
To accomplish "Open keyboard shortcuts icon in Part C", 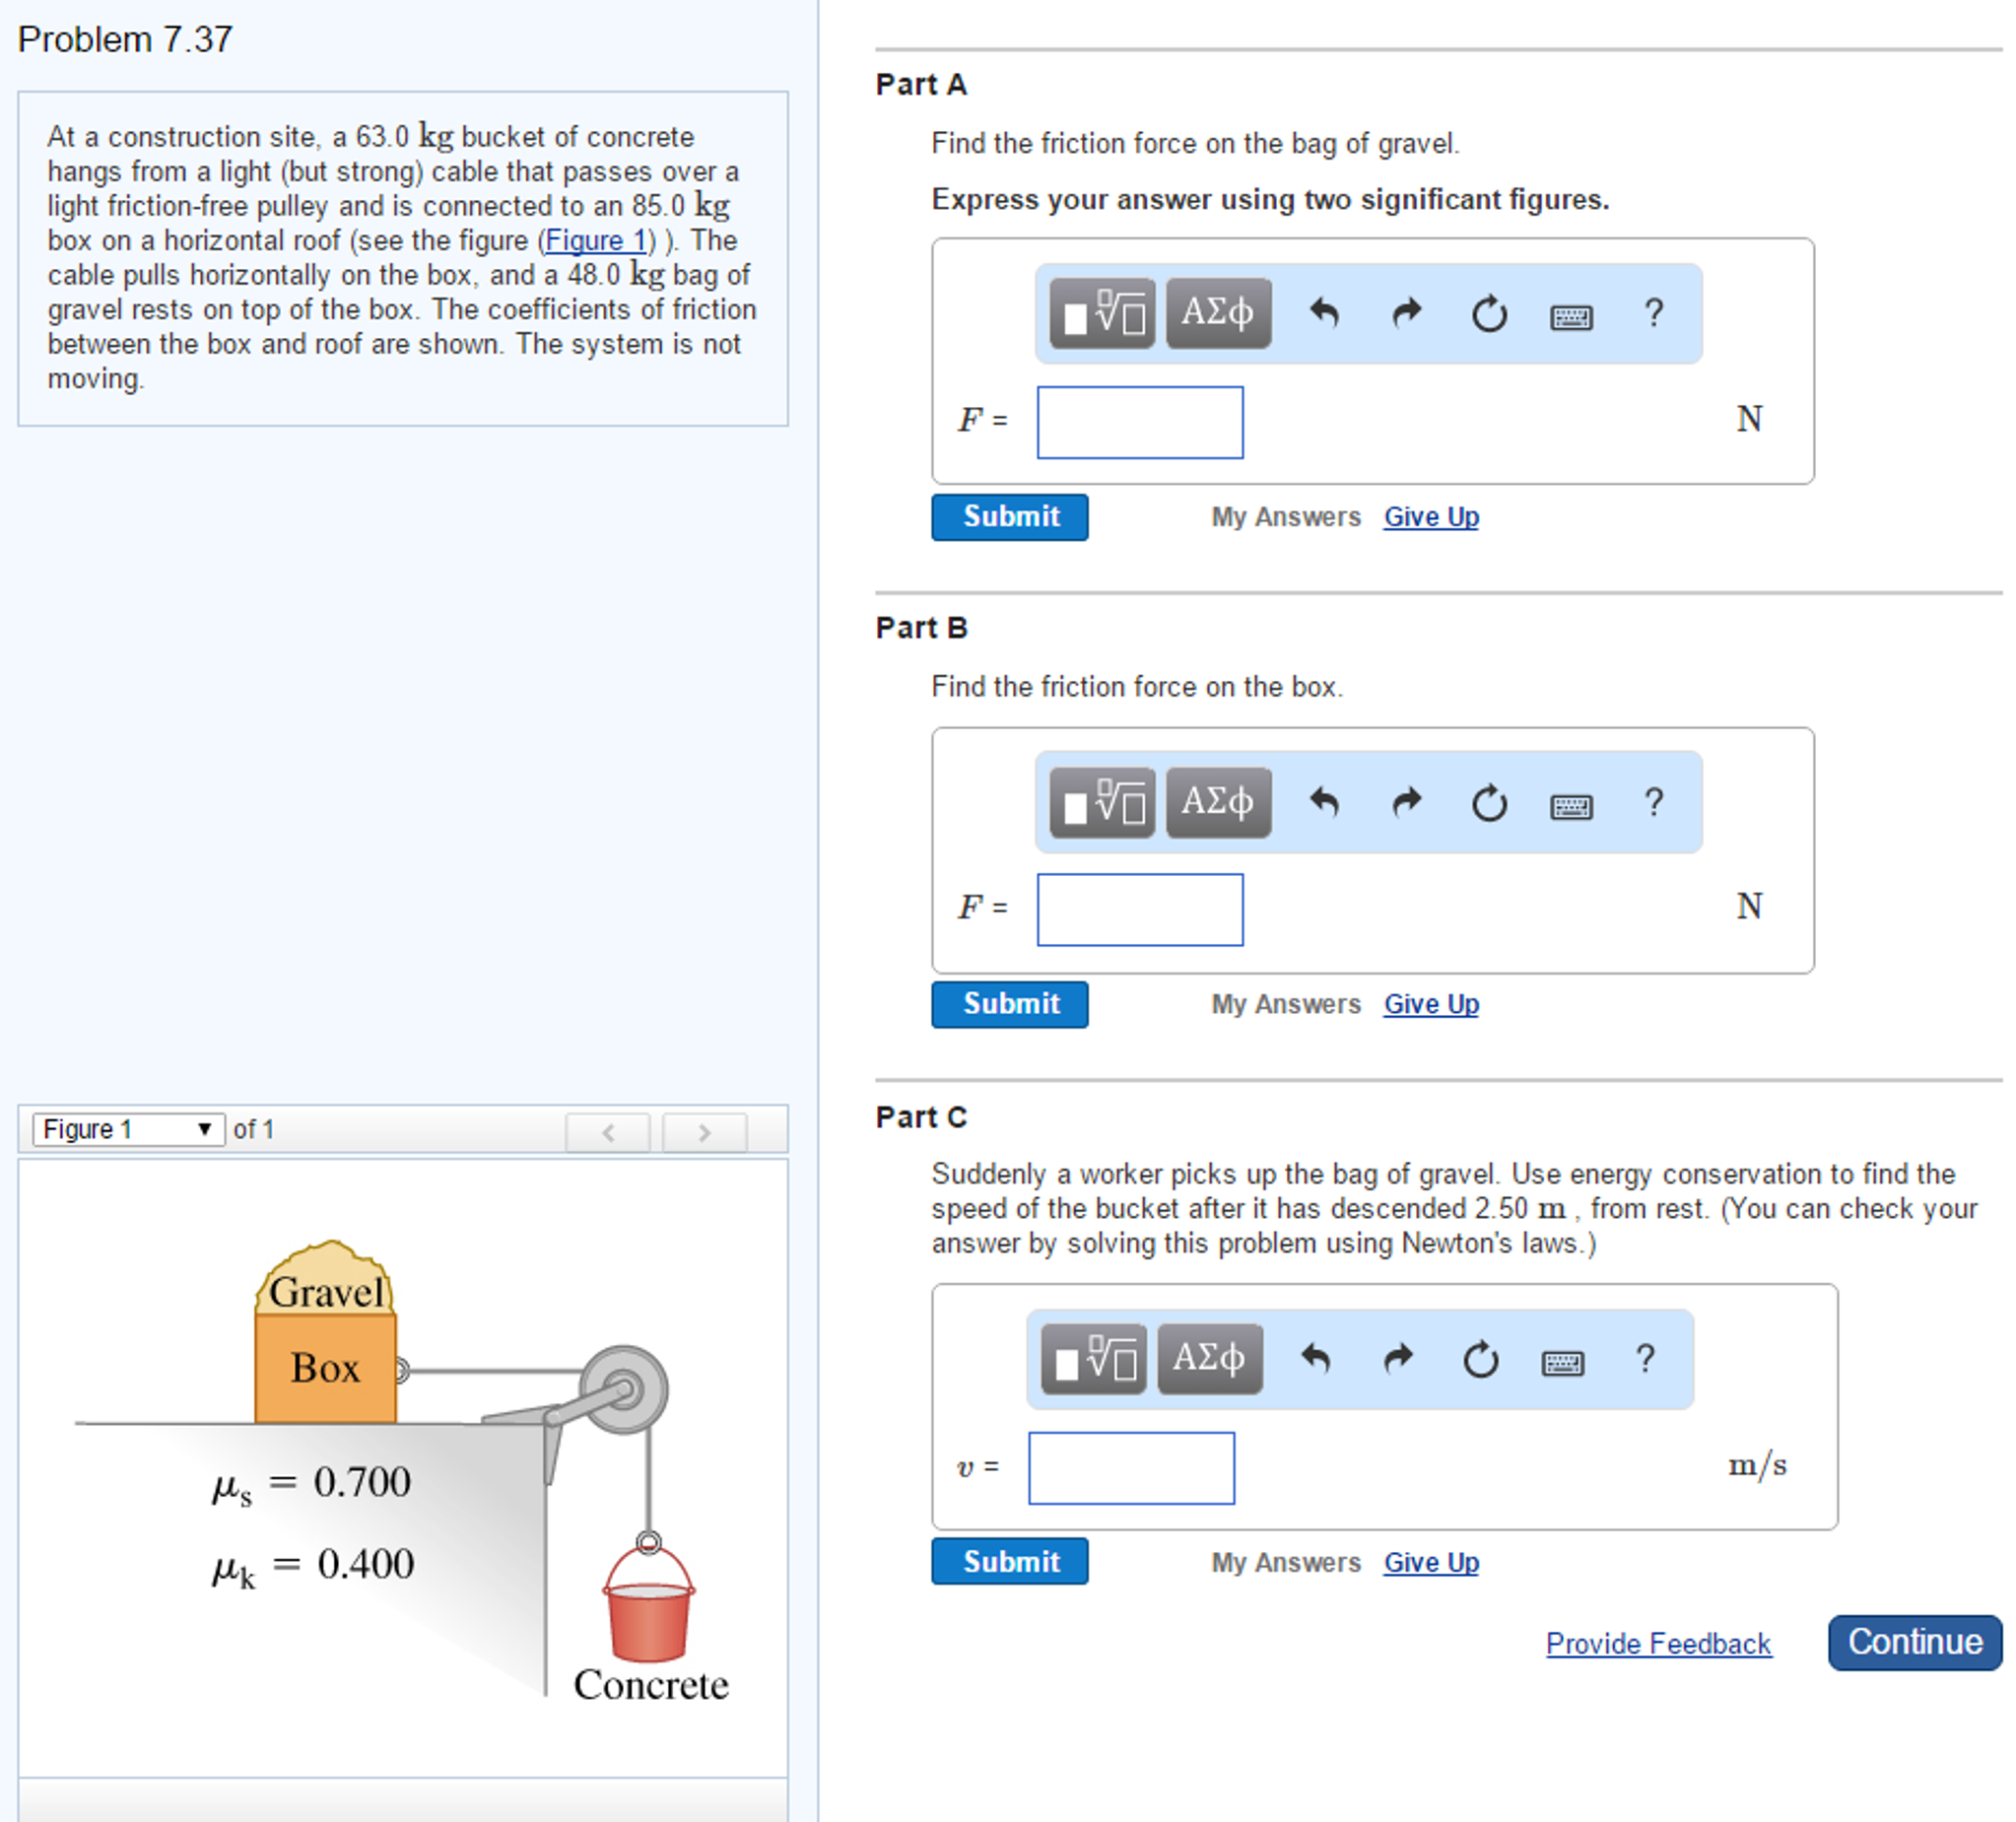I will coord(1562,1362).
